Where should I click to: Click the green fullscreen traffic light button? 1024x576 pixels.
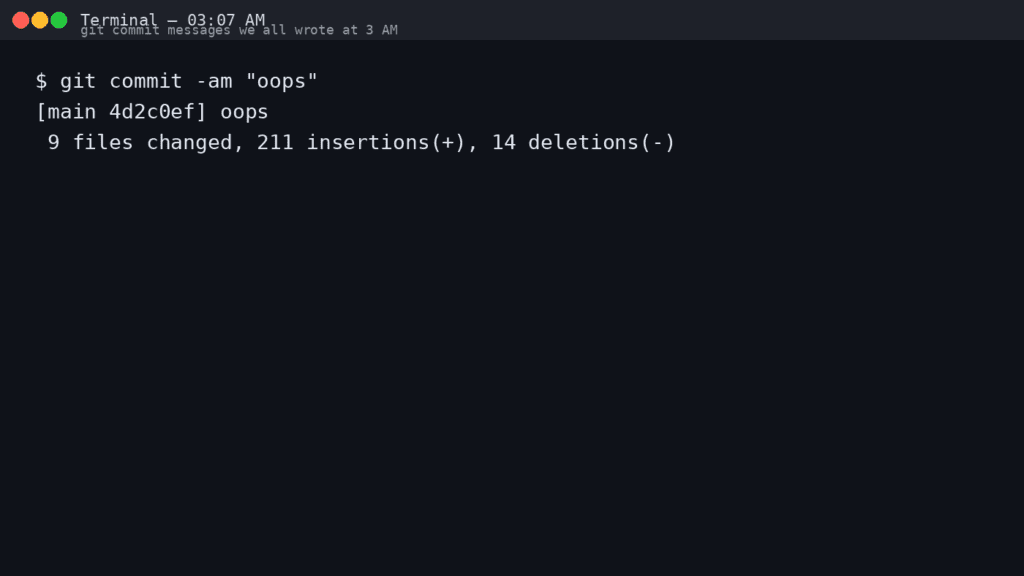click(x=58, y=18)
